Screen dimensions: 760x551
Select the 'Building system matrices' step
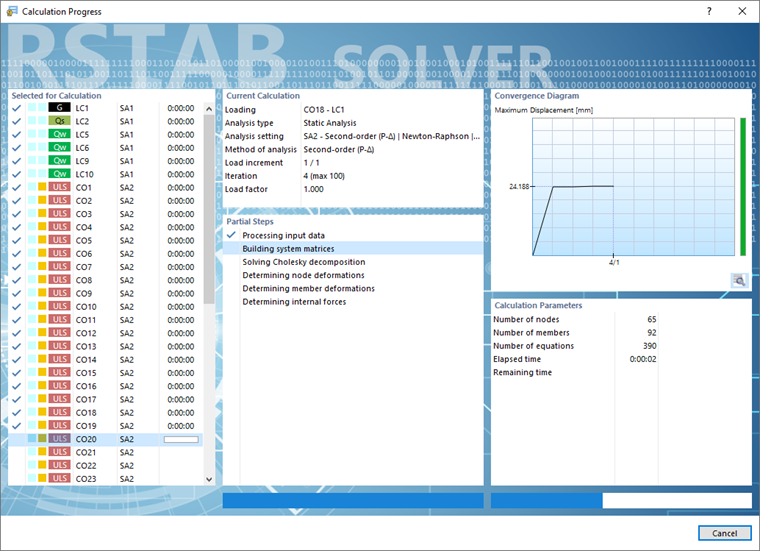click(x=353, y=249)
